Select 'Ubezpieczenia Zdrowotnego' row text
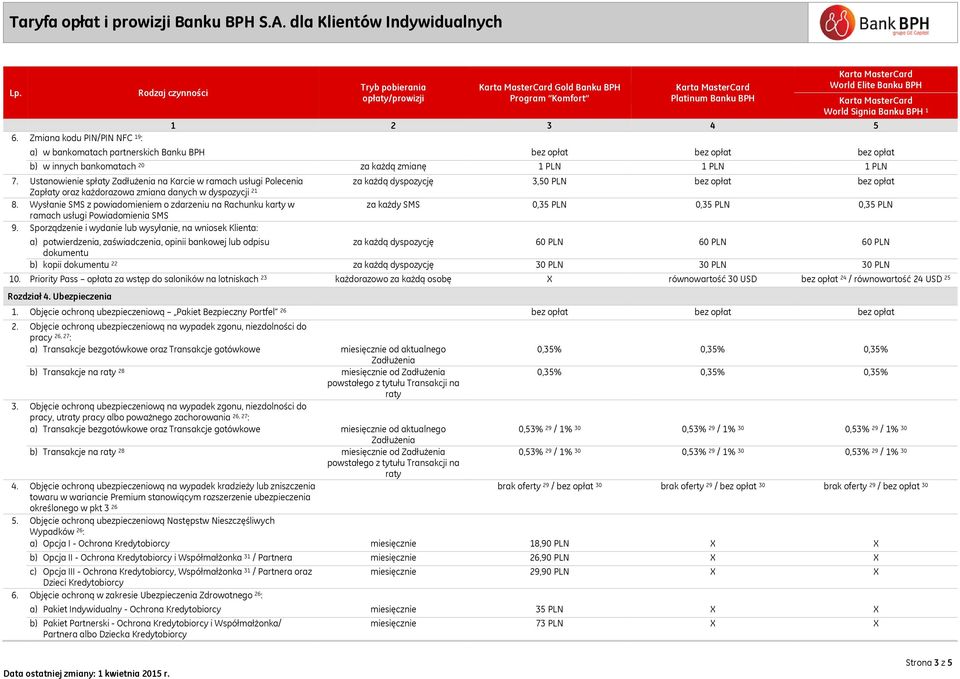This screenshot has height=679, width=960. [x=146, y=596]
